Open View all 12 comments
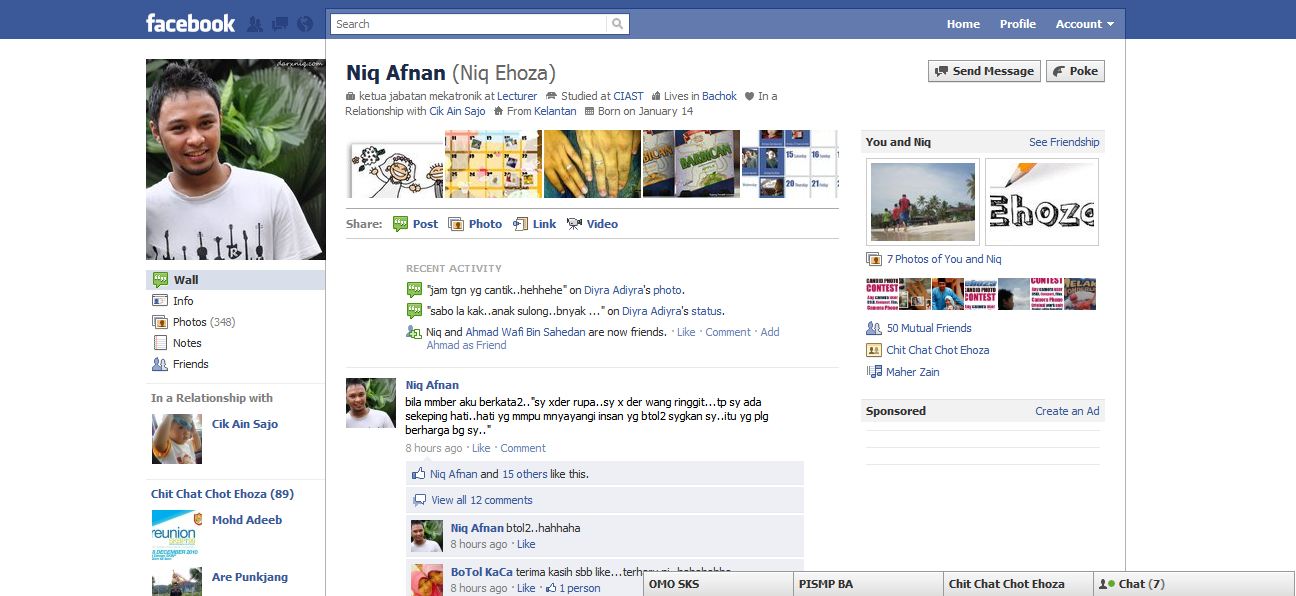1296x596 pixels. 481,500
